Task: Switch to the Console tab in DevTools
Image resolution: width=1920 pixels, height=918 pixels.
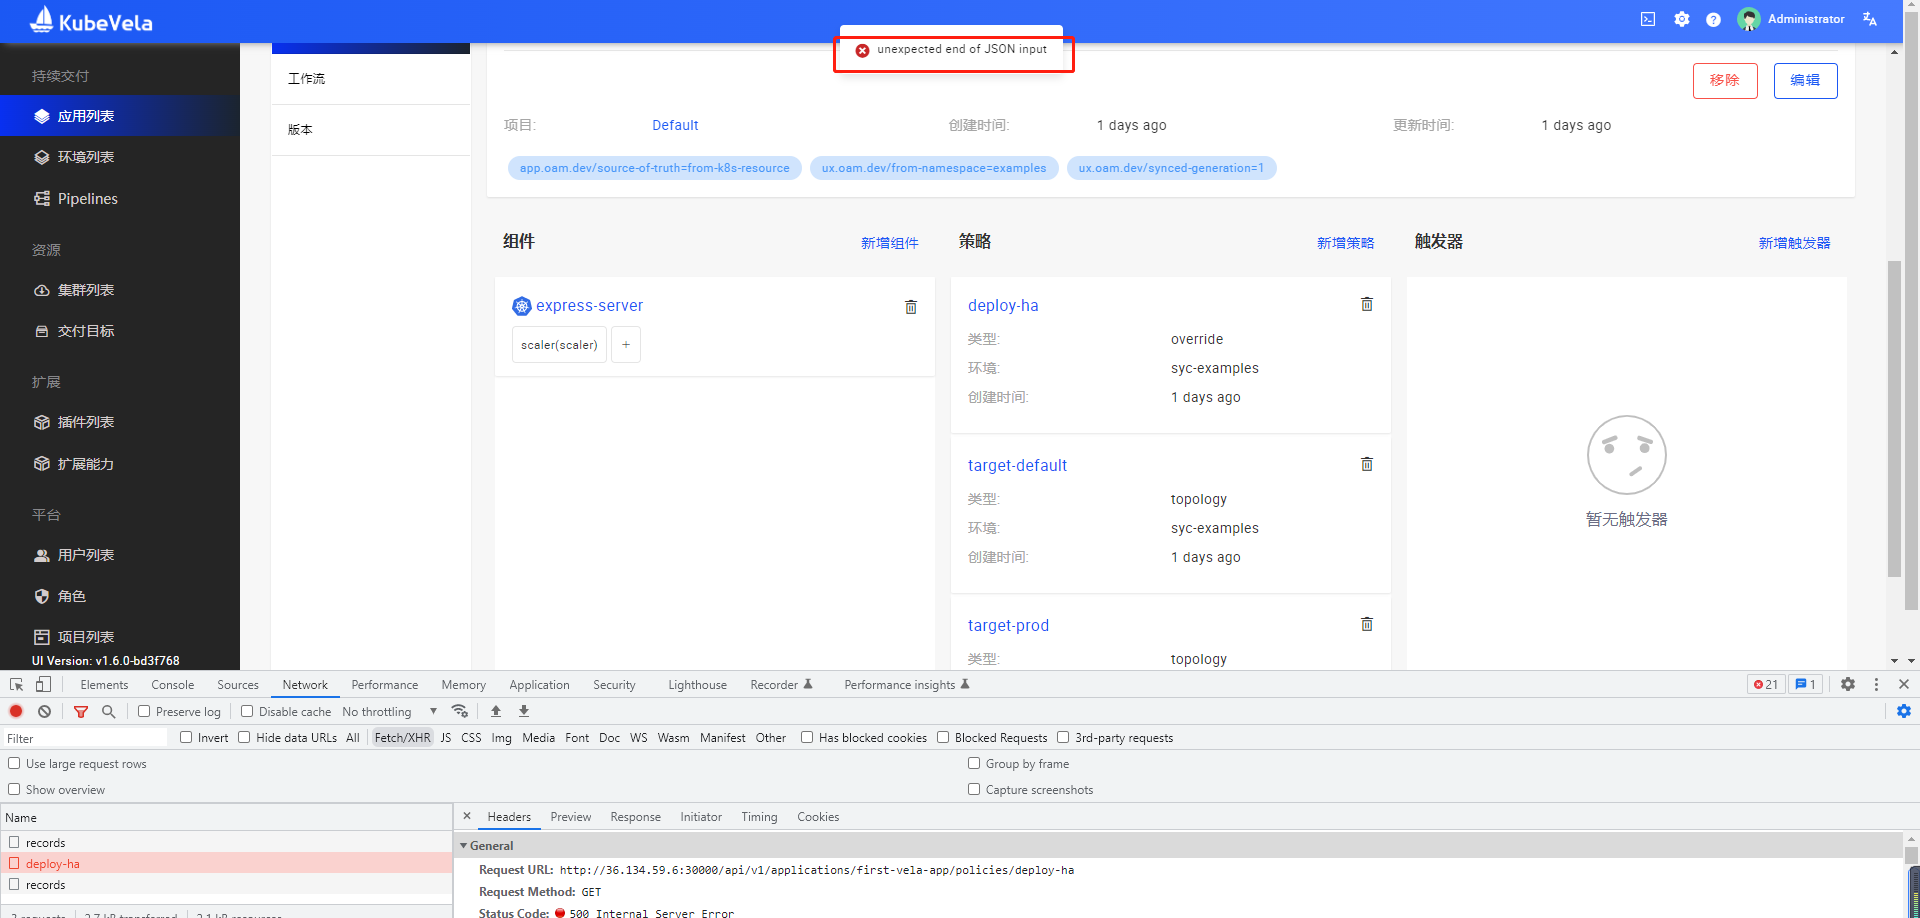Action: [172, 684]
